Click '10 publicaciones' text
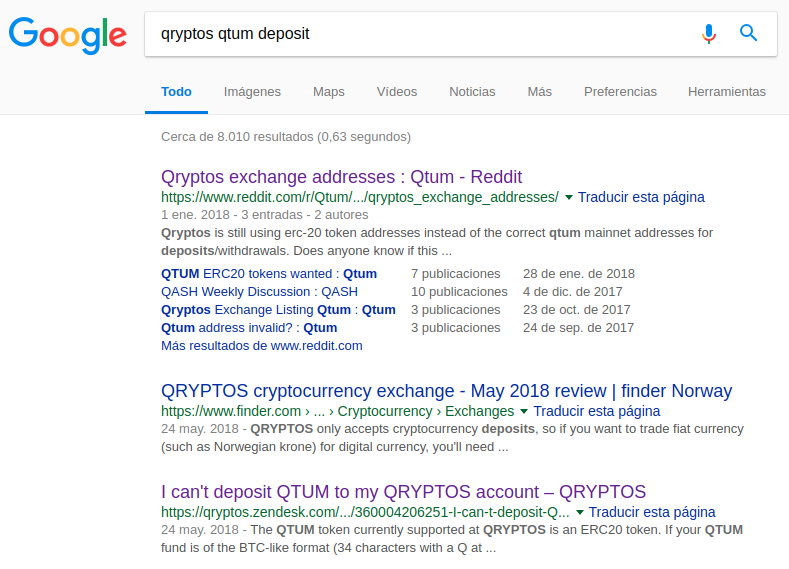 pyautogui.click(x=459, y=292)
